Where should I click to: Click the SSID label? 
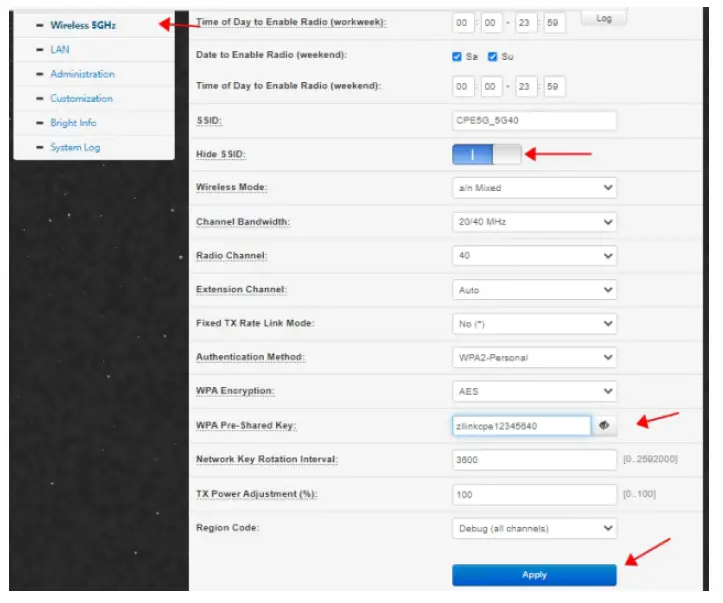[x=209, y=121]
